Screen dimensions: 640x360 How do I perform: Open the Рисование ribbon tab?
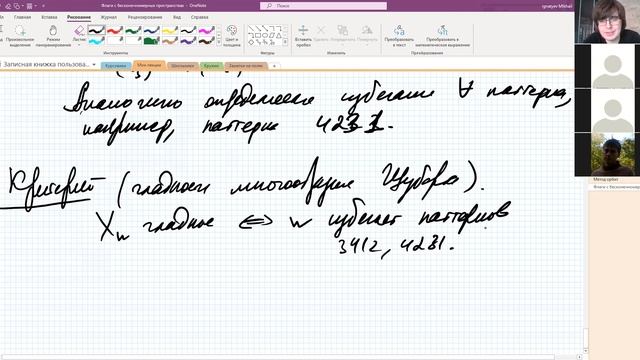point(79,17)
